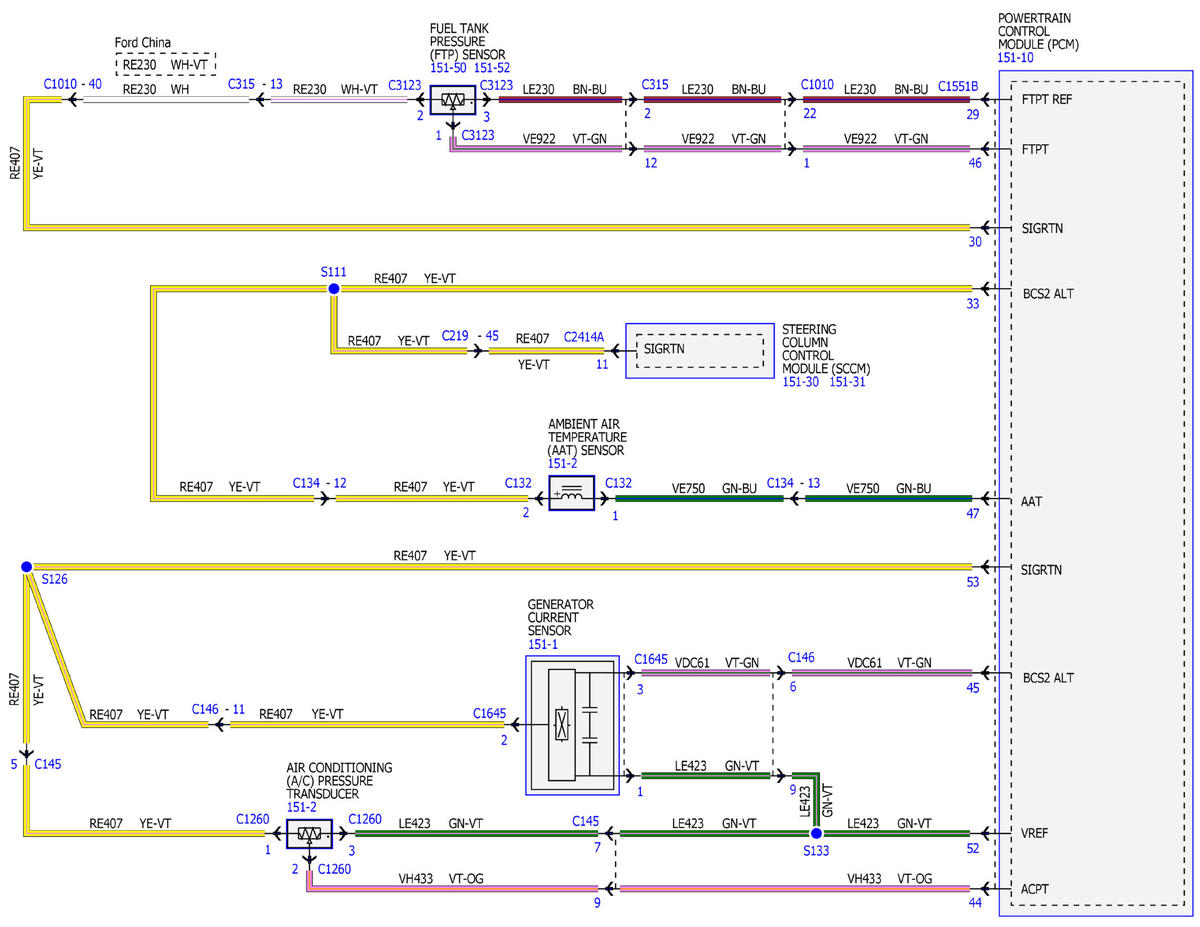Screen dimensions: 1200x927
Task: Open the 151-1 generator sensor reference
Action: [x=546, y=645]
